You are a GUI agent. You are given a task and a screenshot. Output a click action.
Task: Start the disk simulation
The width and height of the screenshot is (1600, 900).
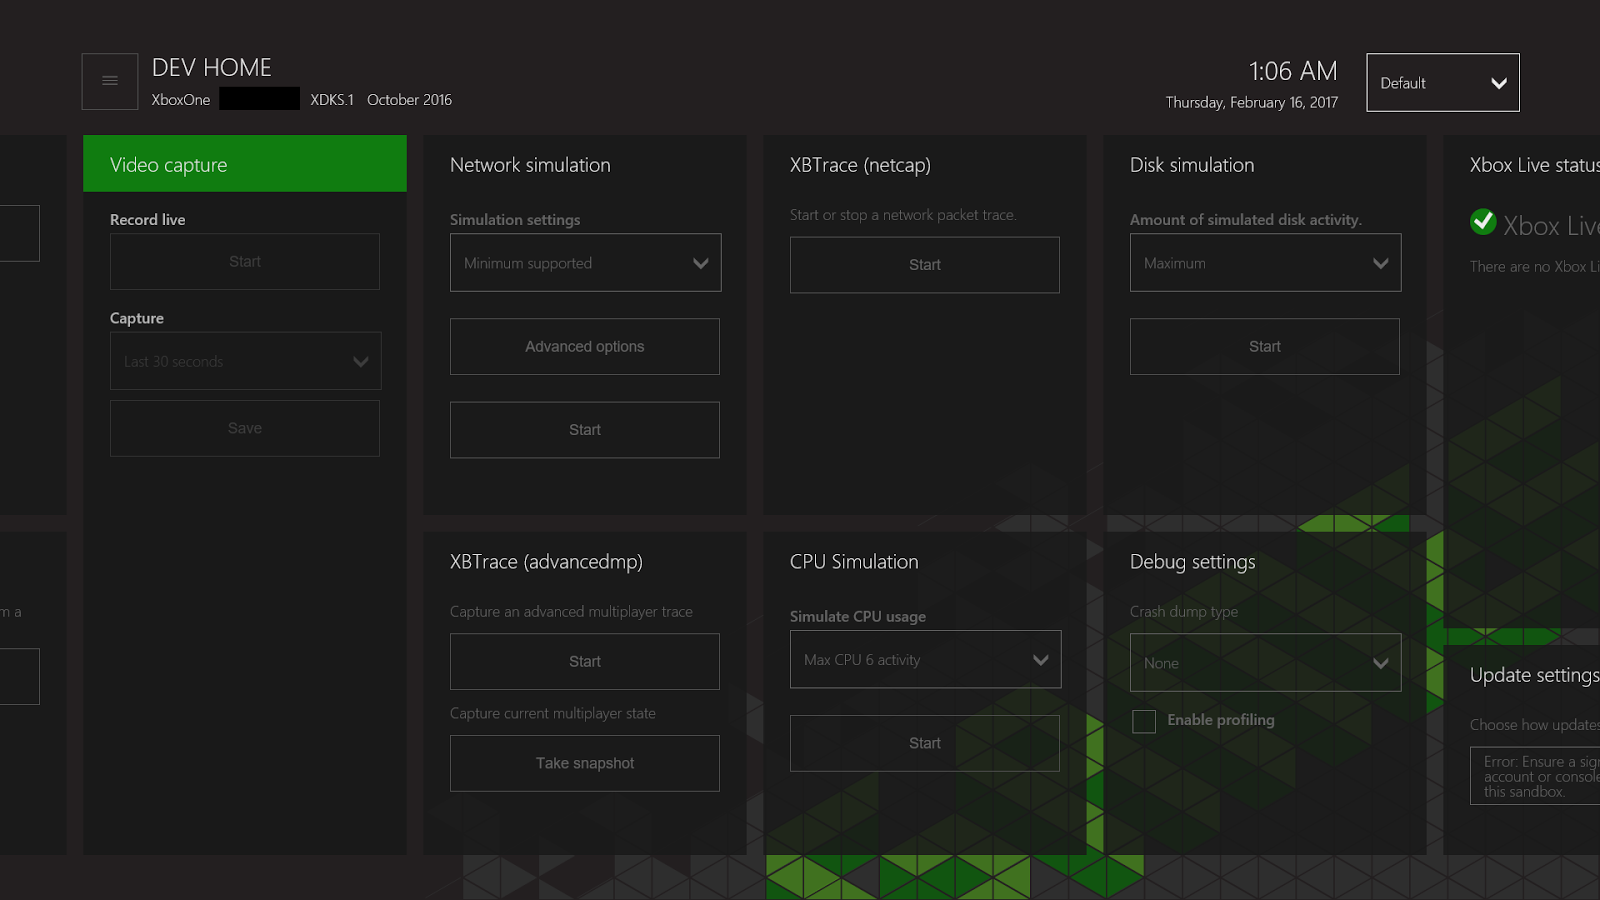coord(1265,346)
